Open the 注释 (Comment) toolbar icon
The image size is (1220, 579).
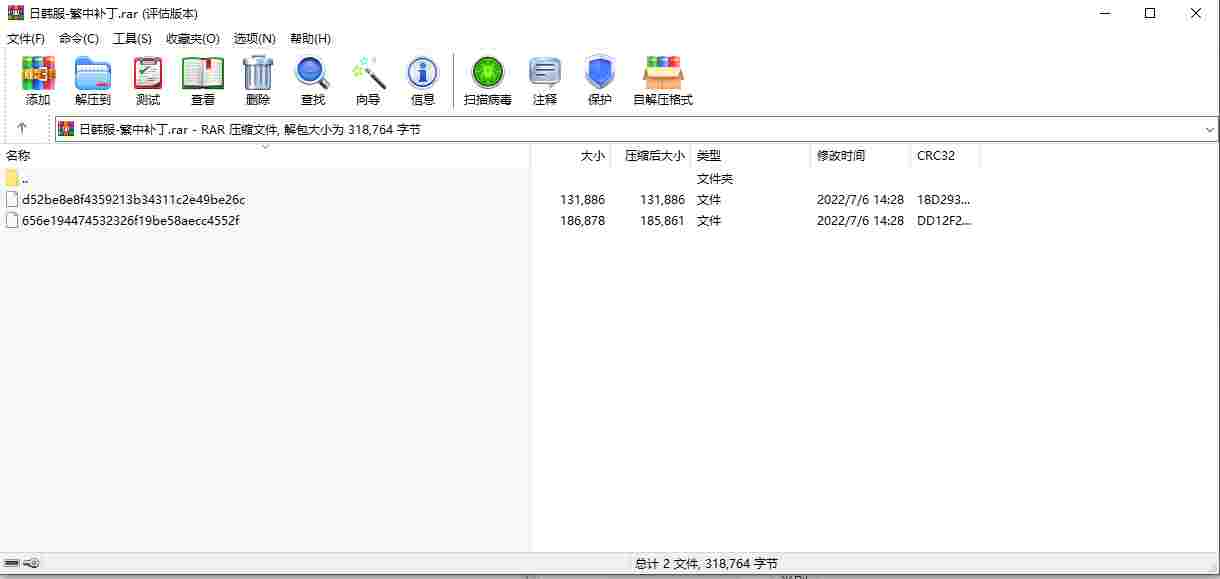click(x=545, y=73)
